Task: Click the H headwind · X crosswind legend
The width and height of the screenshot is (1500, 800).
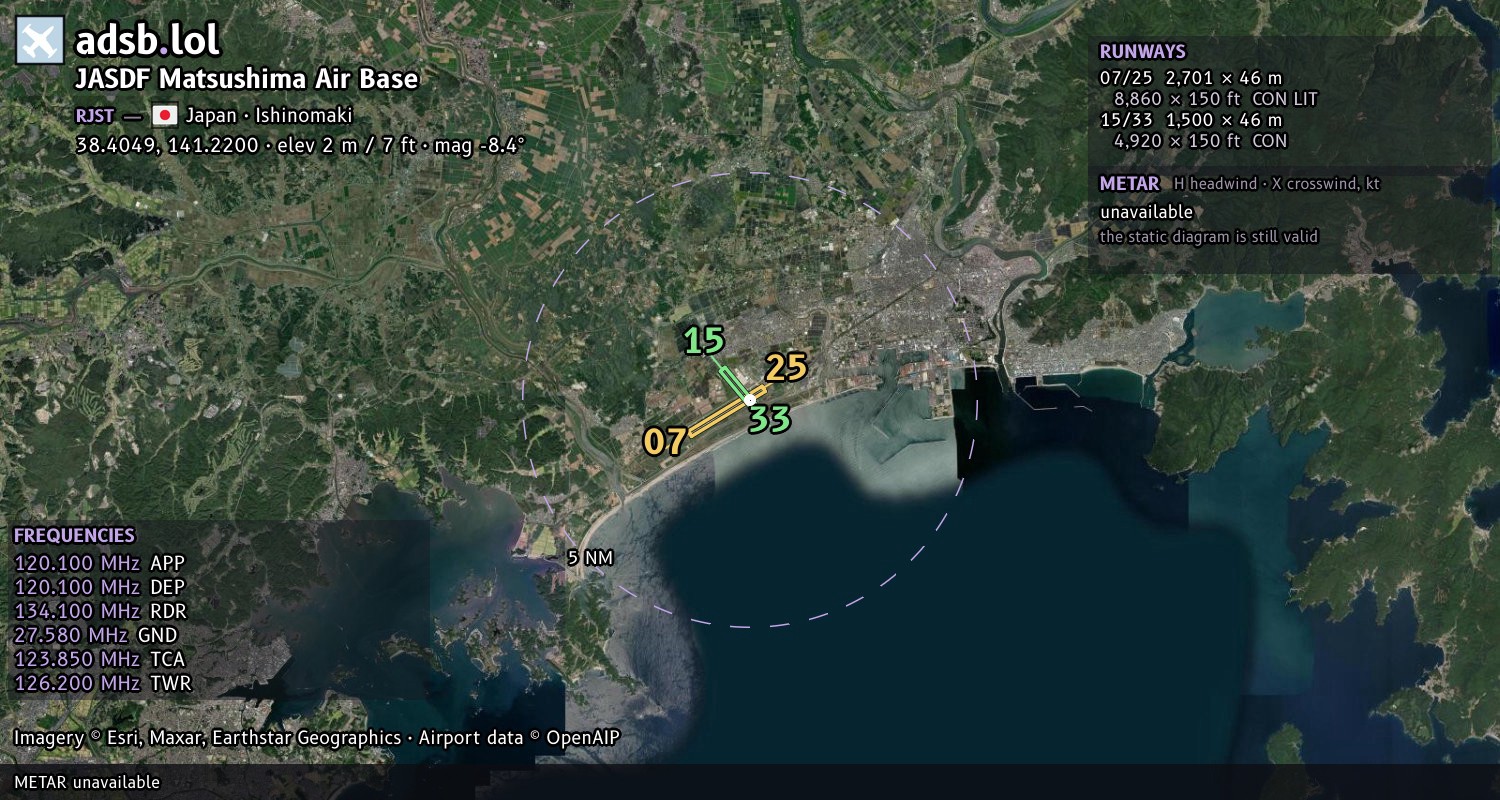Action: pyautogui.click(x=1276, y=184)
